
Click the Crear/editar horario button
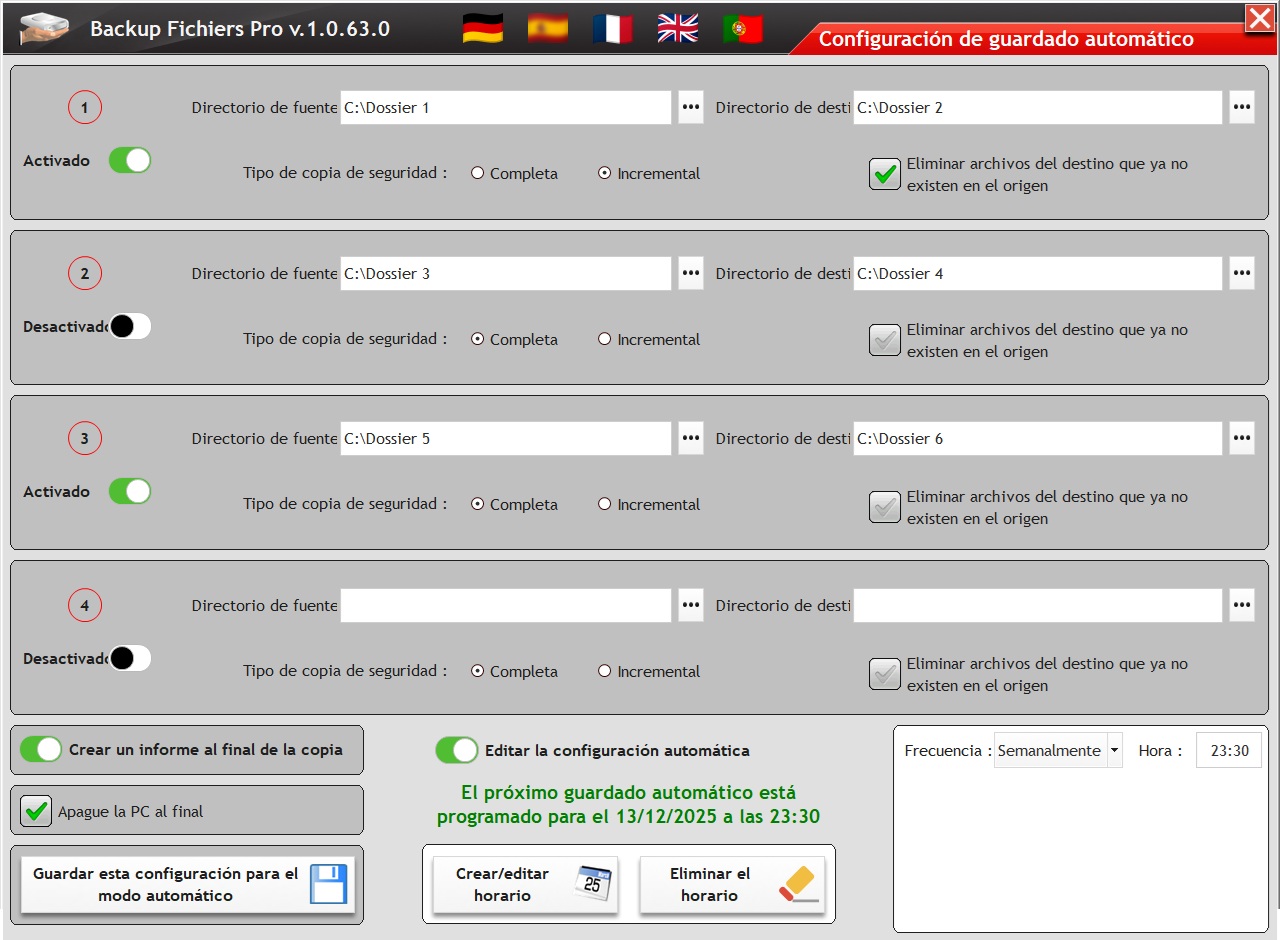click(x=525, y=885)
